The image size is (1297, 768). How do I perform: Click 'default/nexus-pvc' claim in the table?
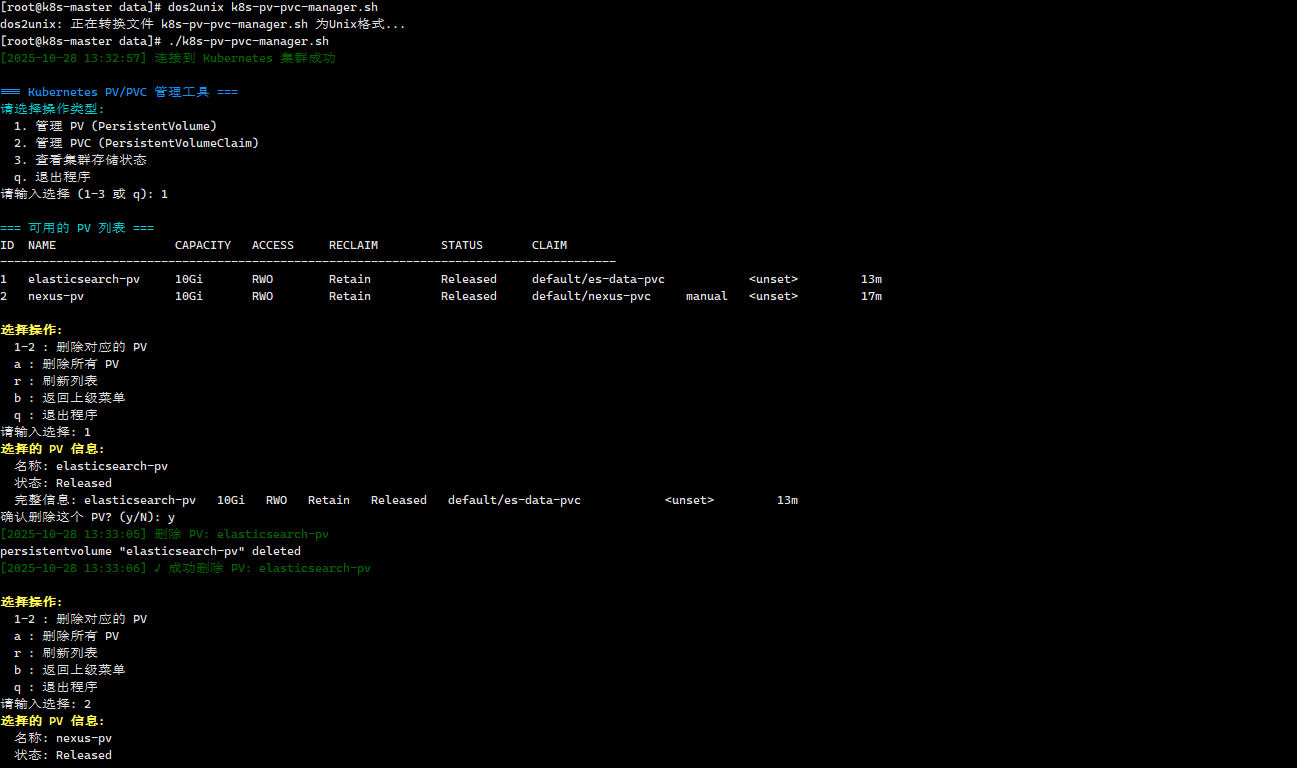[591, 296]
